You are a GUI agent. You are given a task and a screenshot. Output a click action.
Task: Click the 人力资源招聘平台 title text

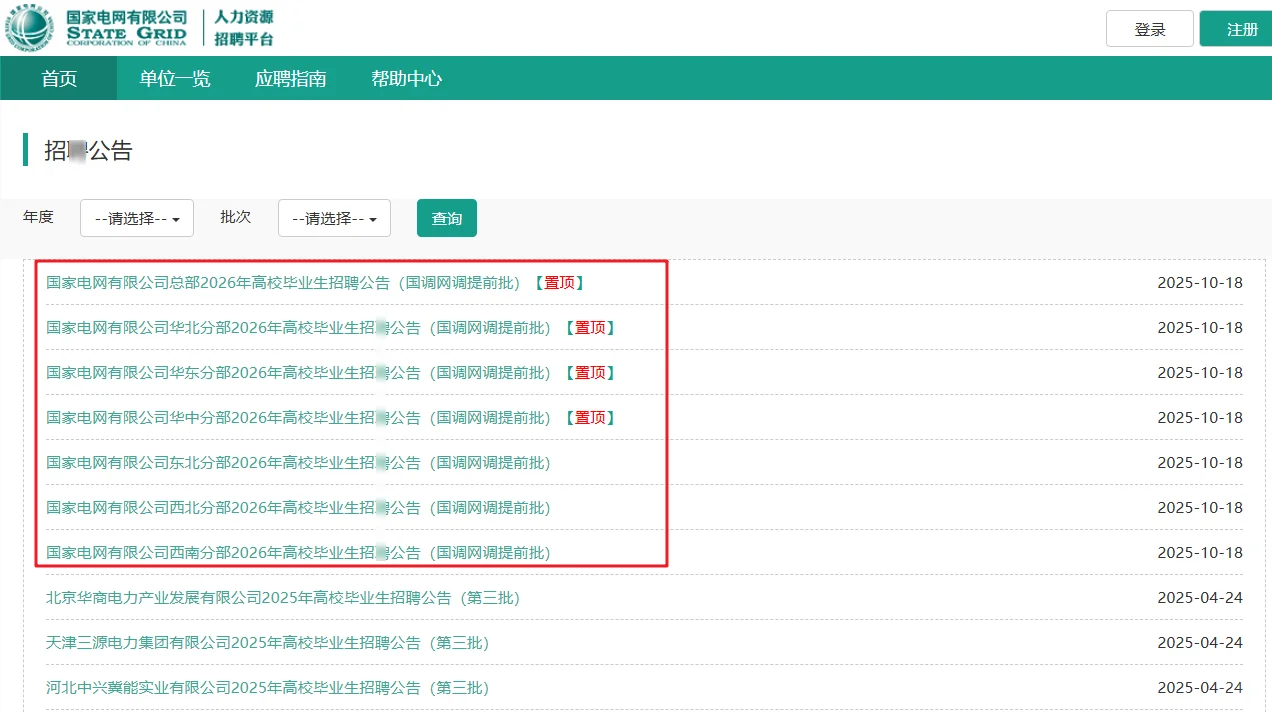pyautogui.click(x=244, y=28)
